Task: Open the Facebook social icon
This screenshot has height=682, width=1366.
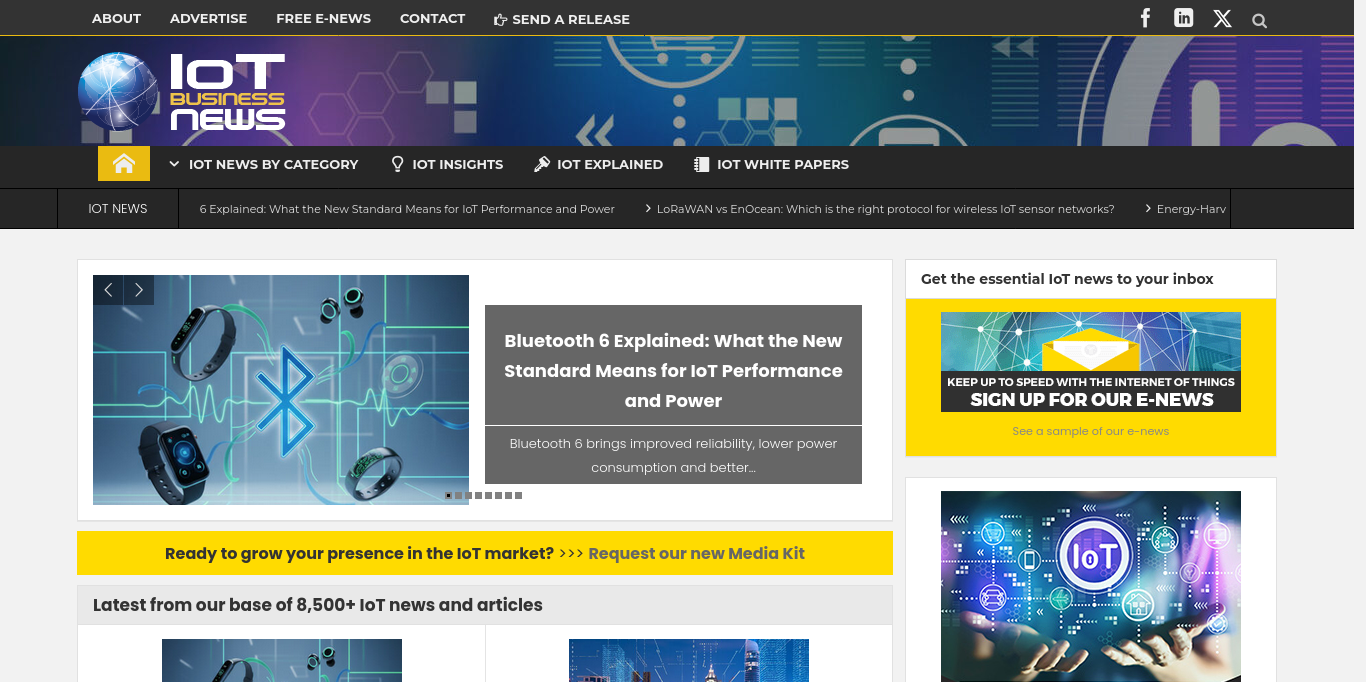Action: click(x=1146, y=18)
